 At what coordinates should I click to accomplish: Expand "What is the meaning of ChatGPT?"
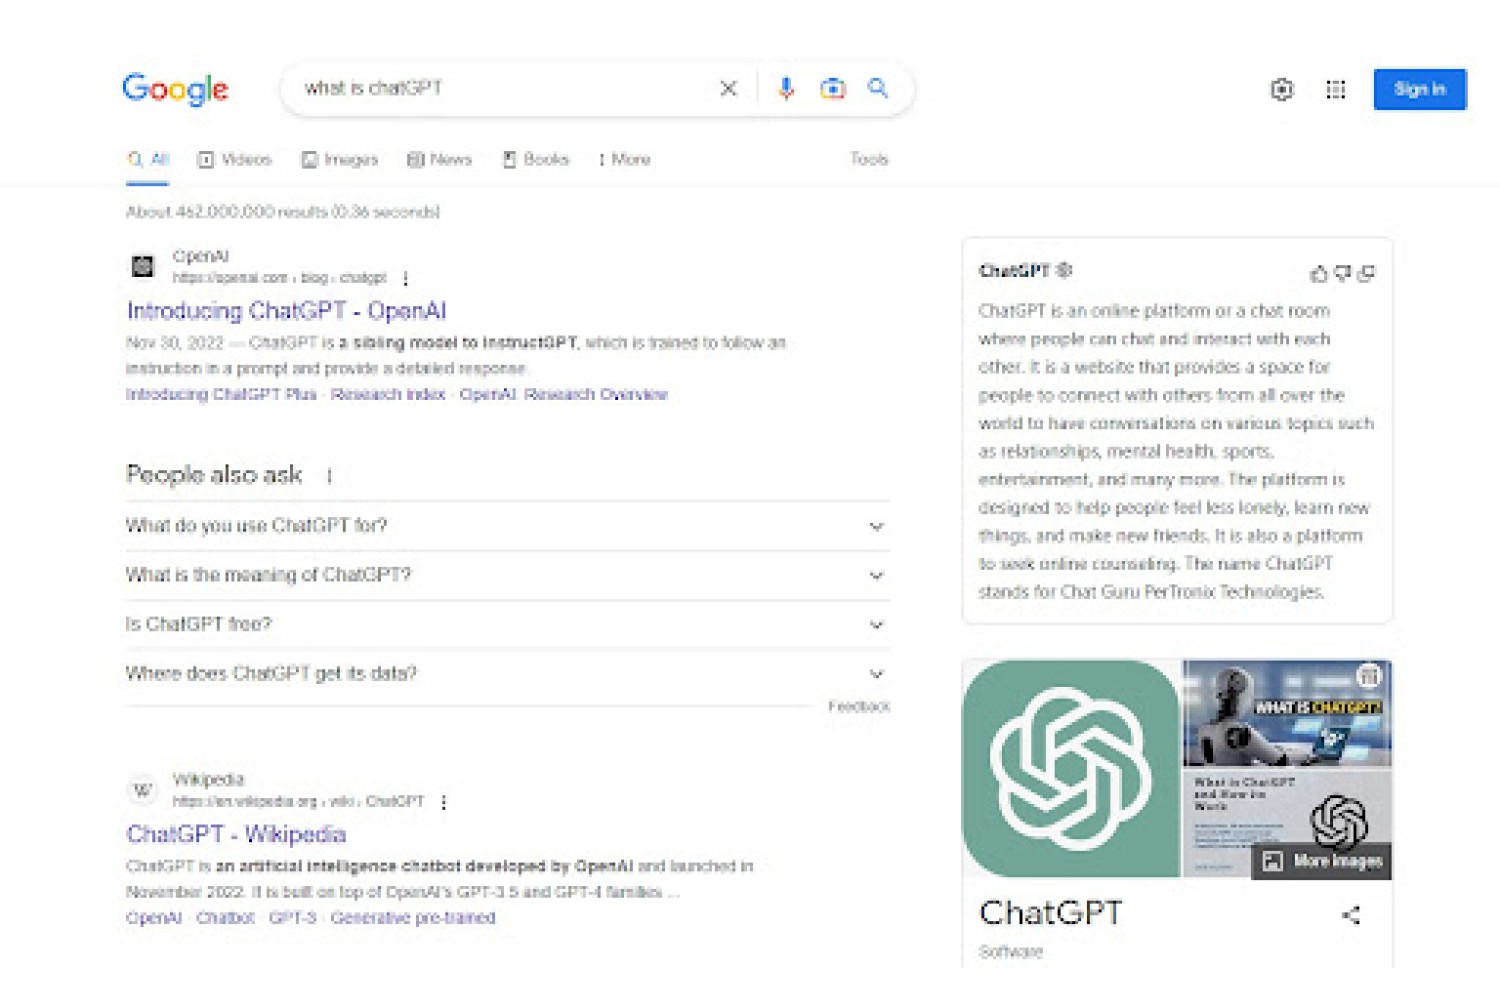point(507,575)
